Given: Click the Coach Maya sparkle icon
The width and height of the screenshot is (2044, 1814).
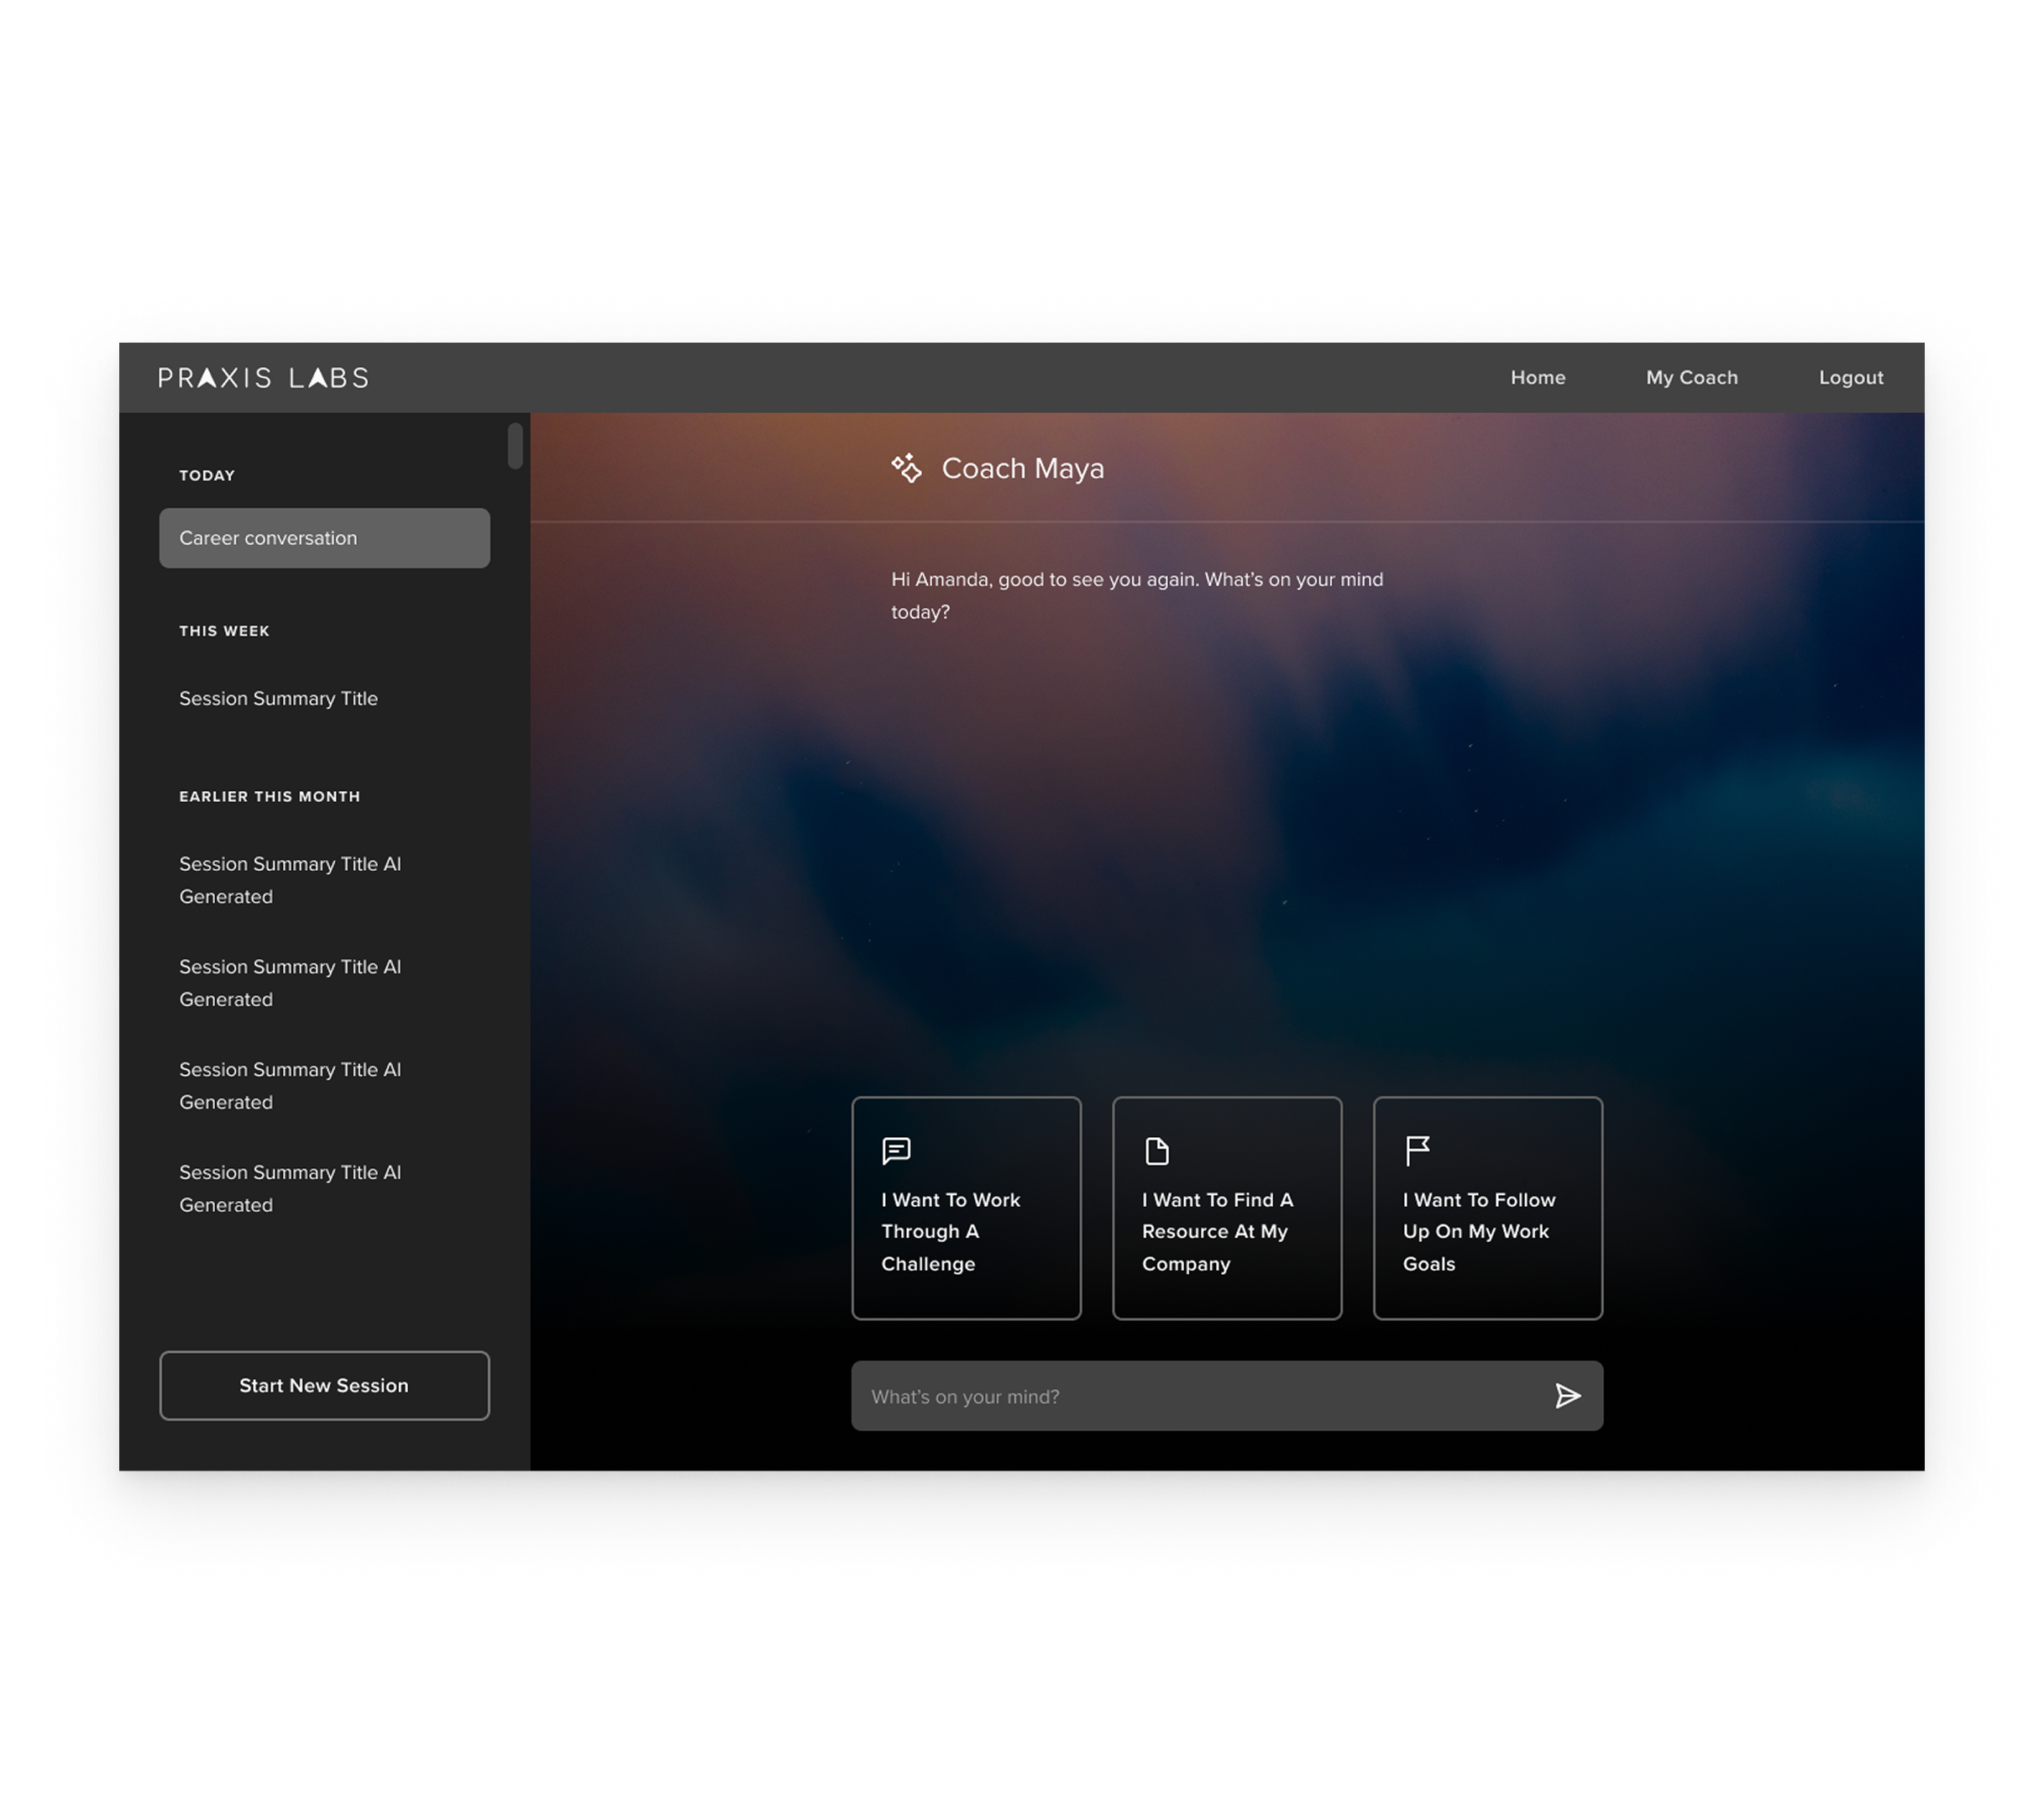Looking at the screenshot, I should pyautogui.click(x=906, y=468).
